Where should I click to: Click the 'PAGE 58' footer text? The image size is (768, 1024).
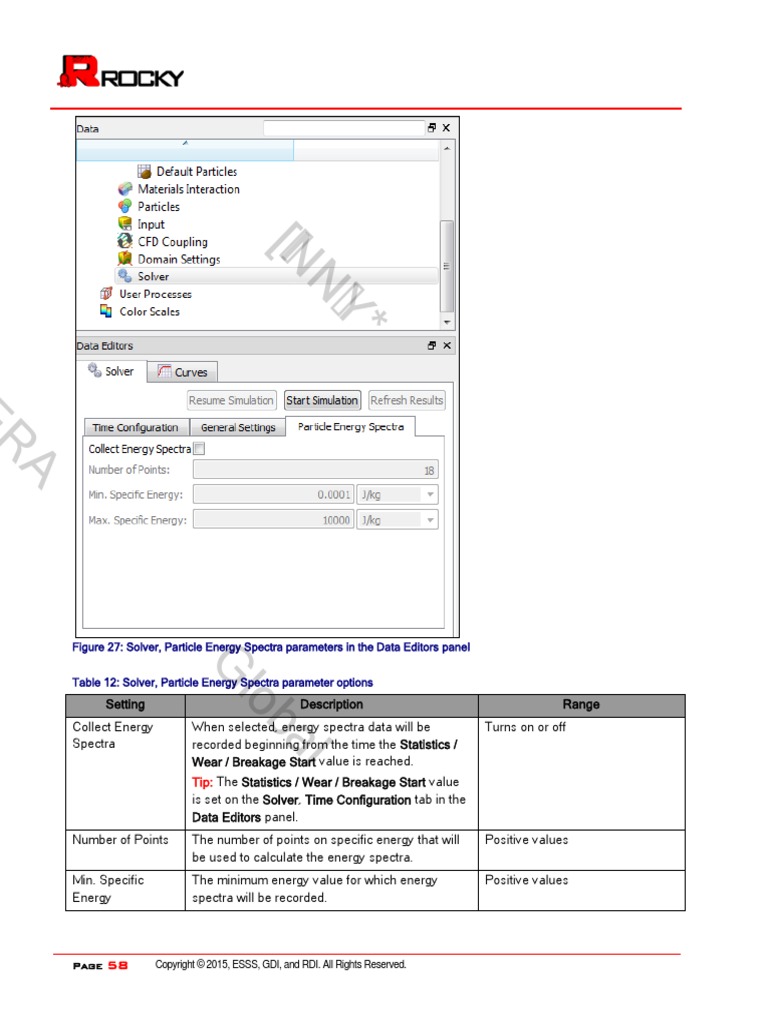(101, 966)
